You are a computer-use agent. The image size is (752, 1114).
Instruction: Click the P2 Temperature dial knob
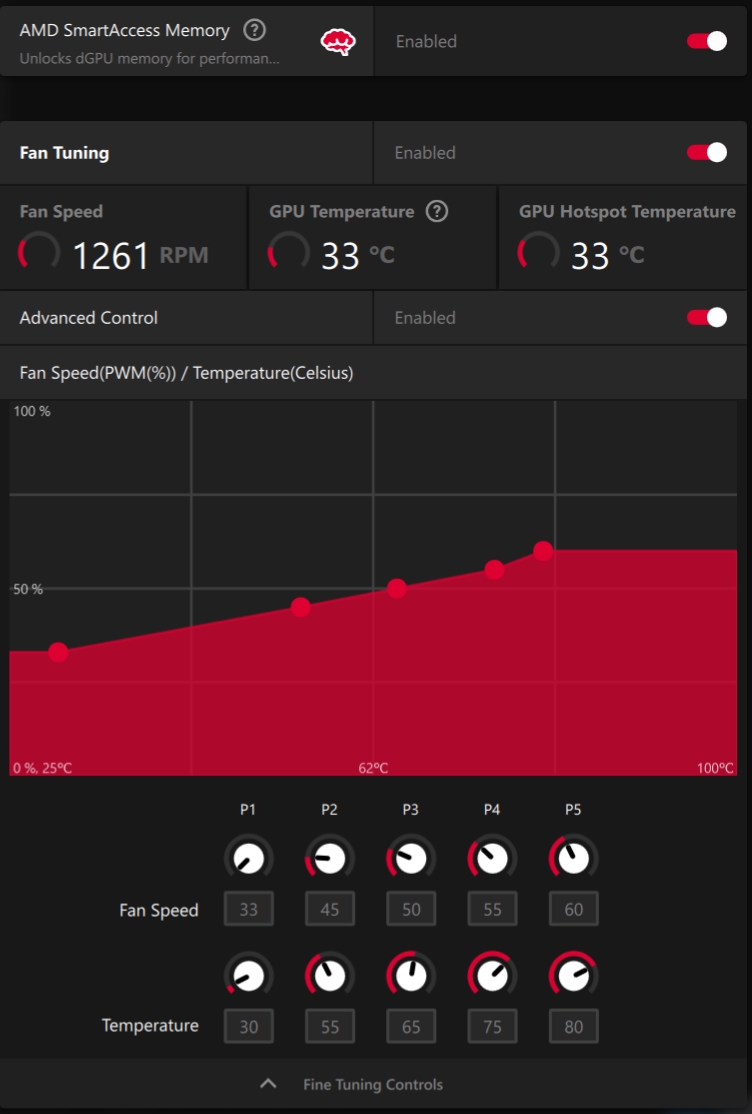[330, 975]
